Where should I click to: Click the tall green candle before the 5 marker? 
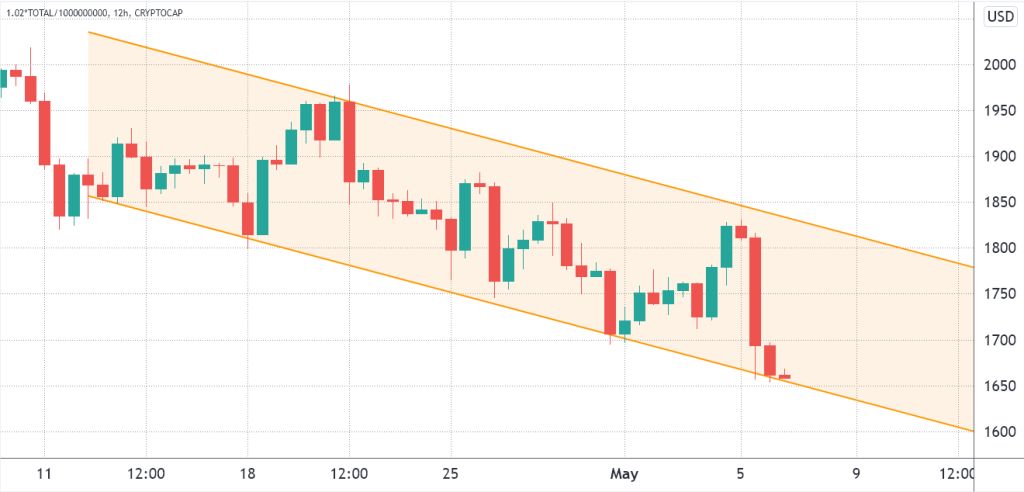(x=727, y=246)
